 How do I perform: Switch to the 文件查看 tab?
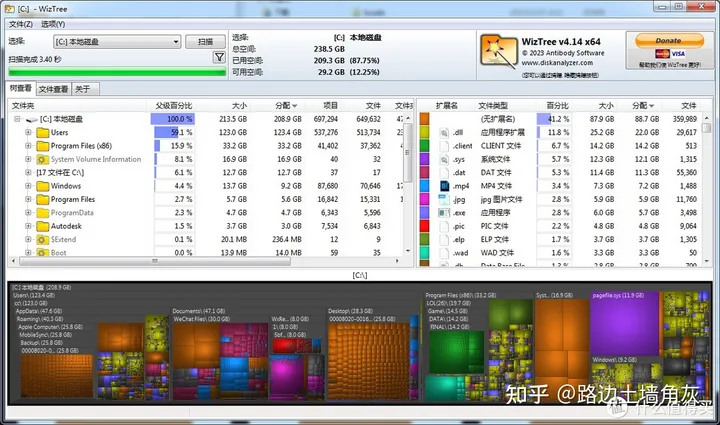(x=53, y=89)
